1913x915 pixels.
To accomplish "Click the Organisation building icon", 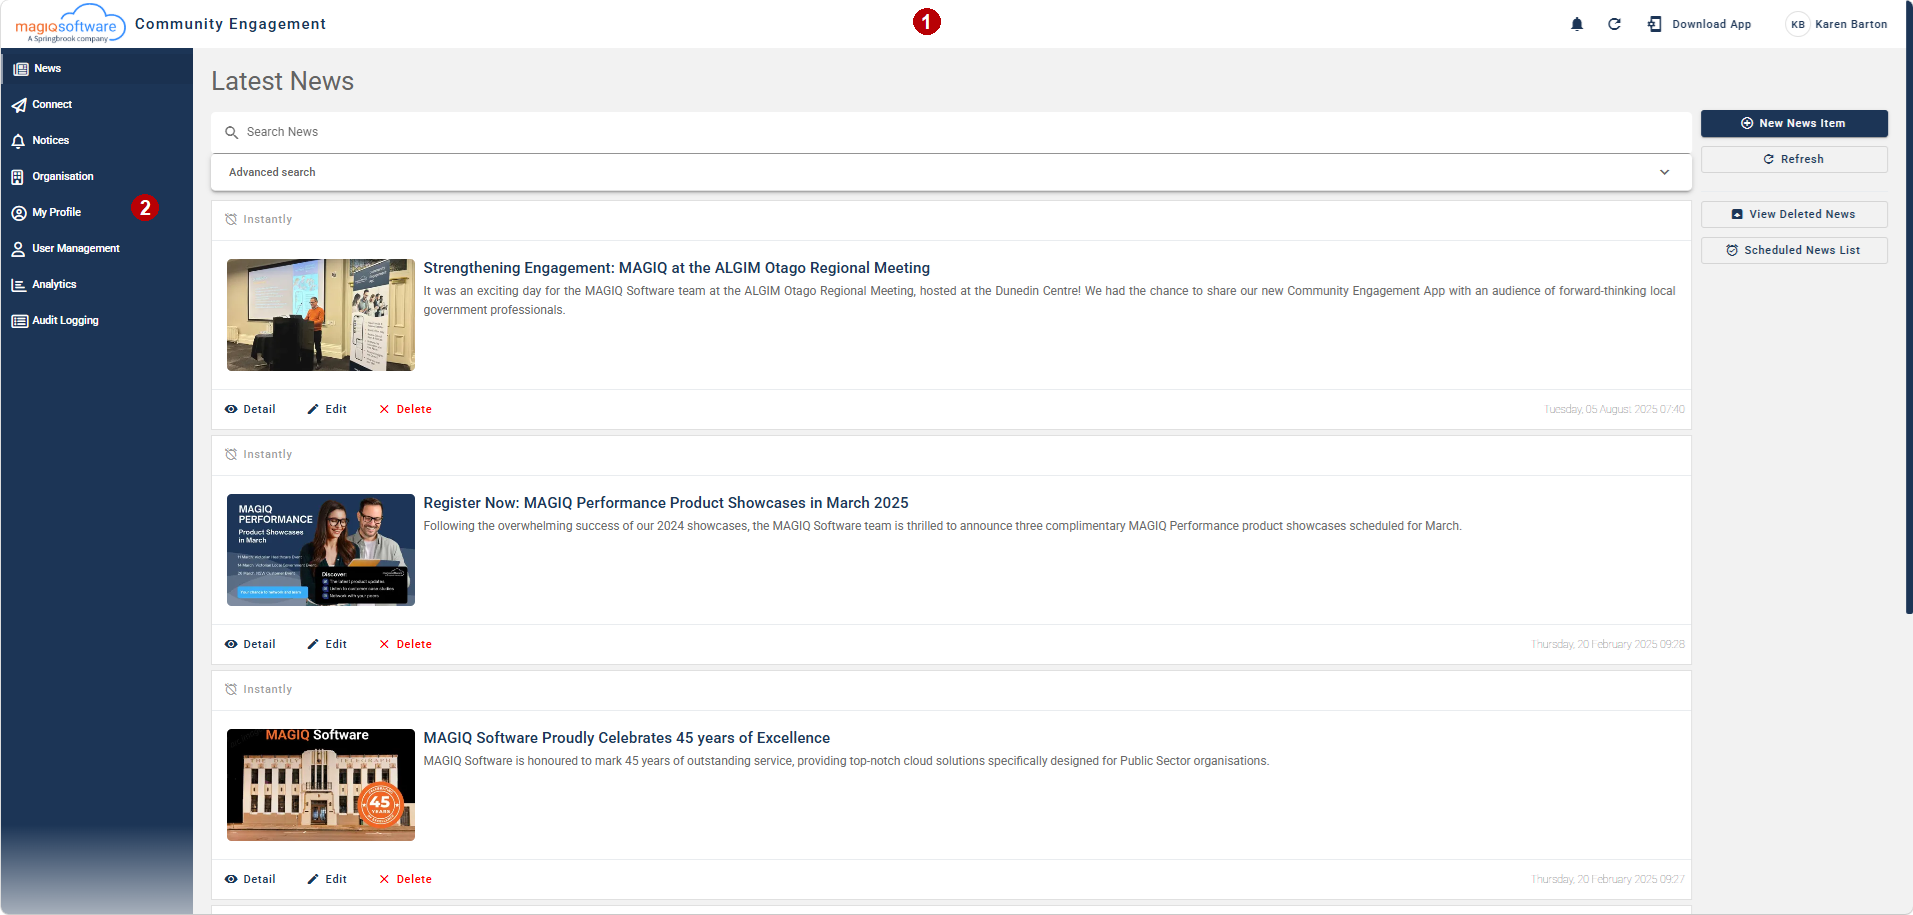I will click(18, 177).
